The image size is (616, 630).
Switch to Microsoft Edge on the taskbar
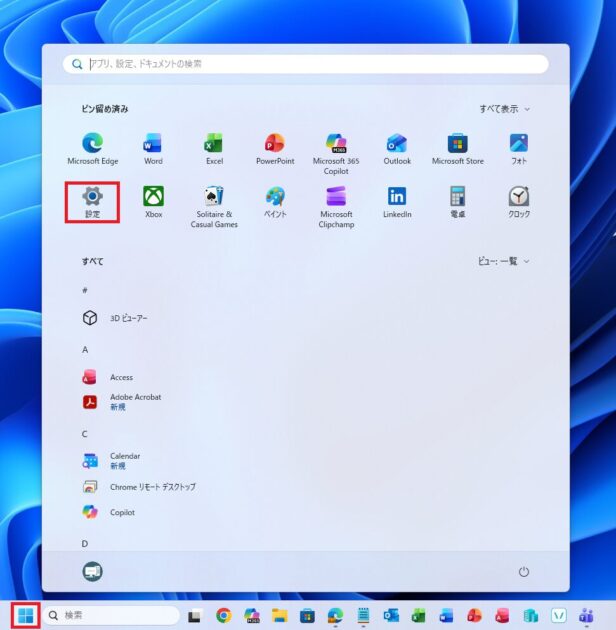pyautogui.click(x=335, y=615)
